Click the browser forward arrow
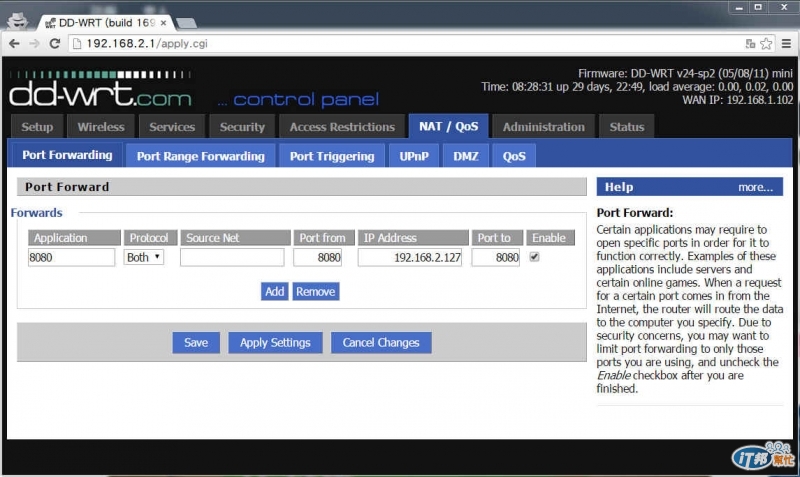Screen dimensions: 800x477 click(34, 44)
